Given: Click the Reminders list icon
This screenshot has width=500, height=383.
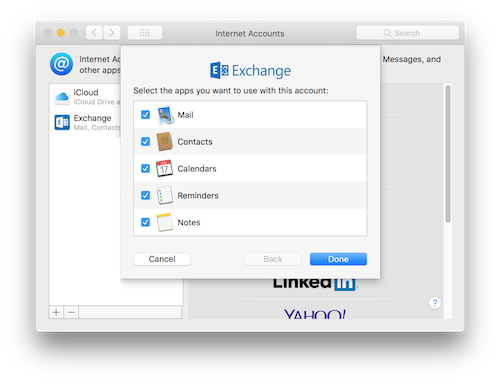Looking at the screenshot, I should [x=165, y=195].
